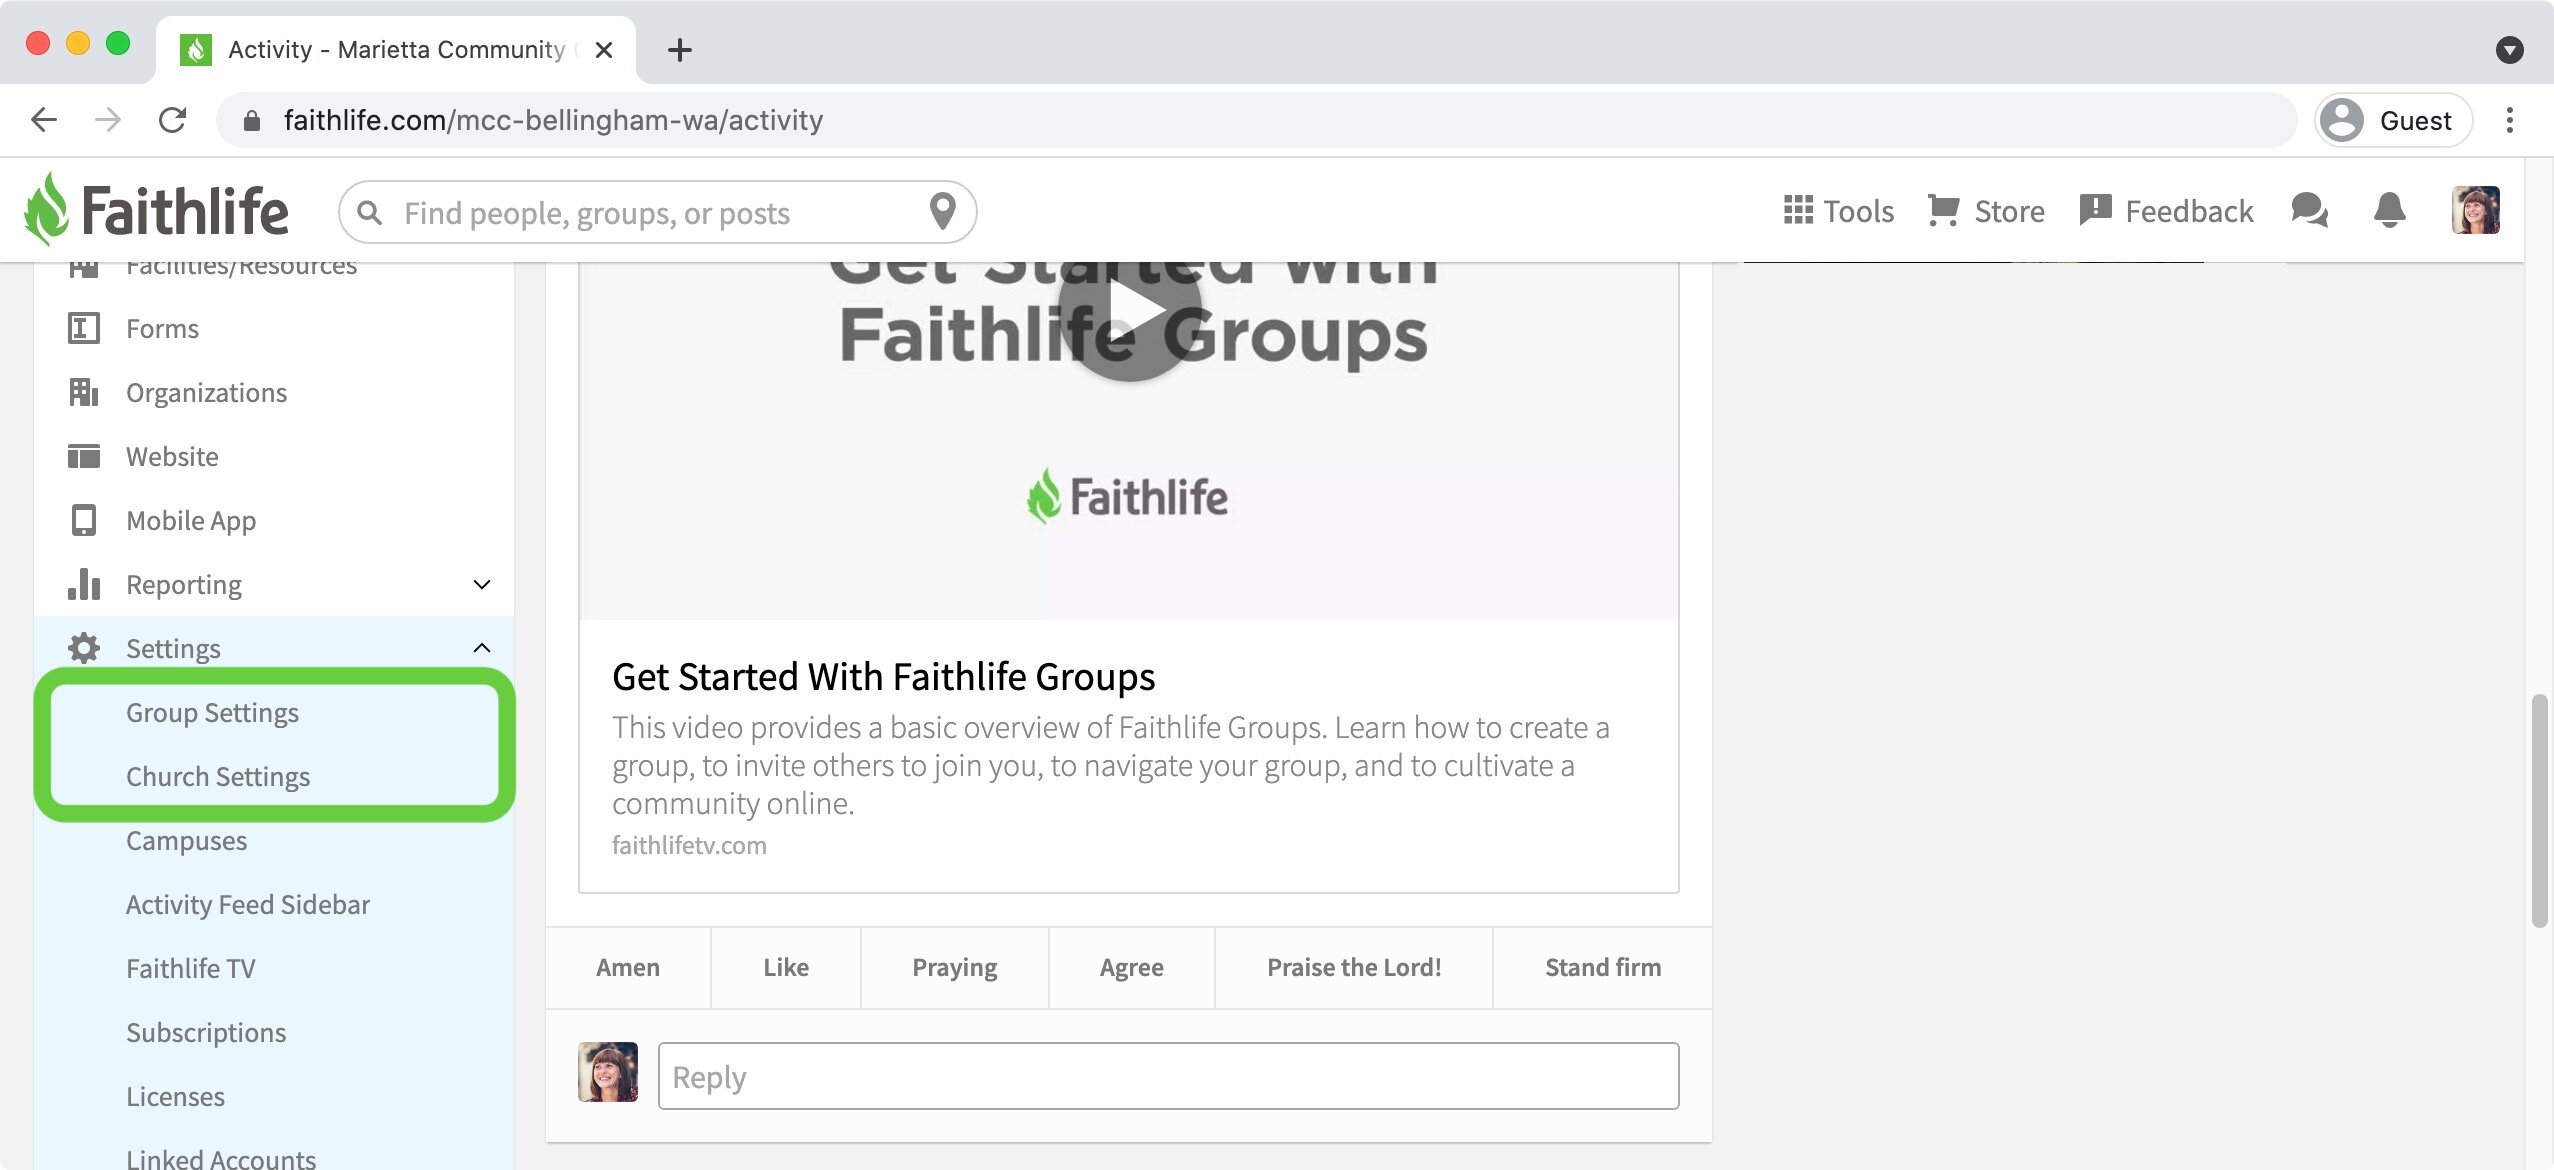This screenshot has height=1170, width=2554.
Task: Open the tab search dropdown arrow
Action: [x=2509, y=49]
